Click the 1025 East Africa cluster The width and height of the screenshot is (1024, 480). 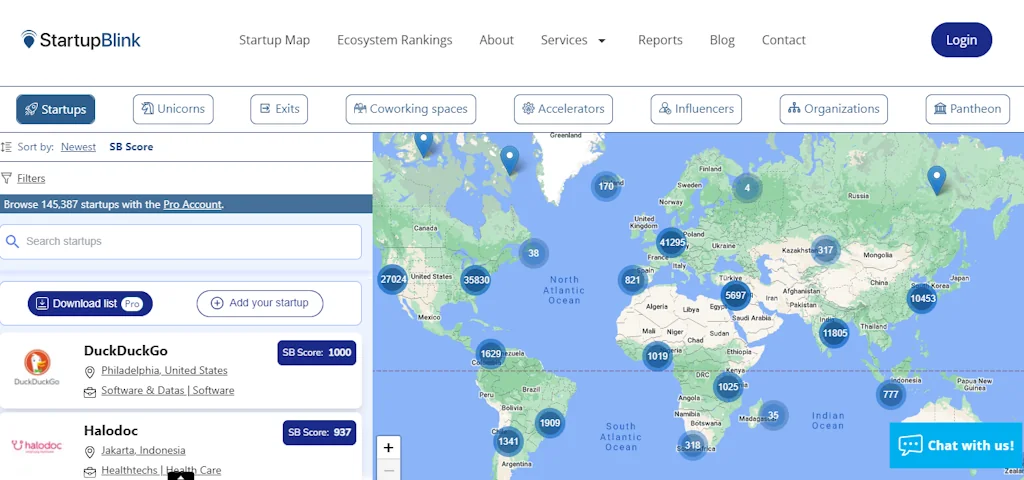(x=728, y=387)
